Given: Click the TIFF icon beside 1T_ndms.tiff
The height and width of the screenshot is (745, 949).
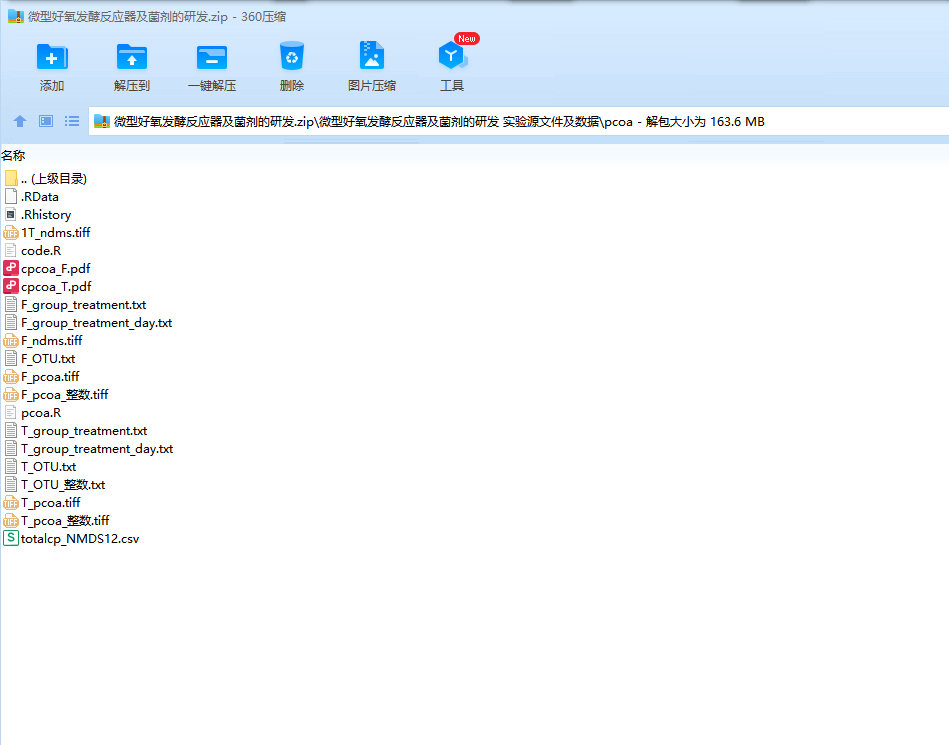Looking at the screenshot, I should pos(11,232).
